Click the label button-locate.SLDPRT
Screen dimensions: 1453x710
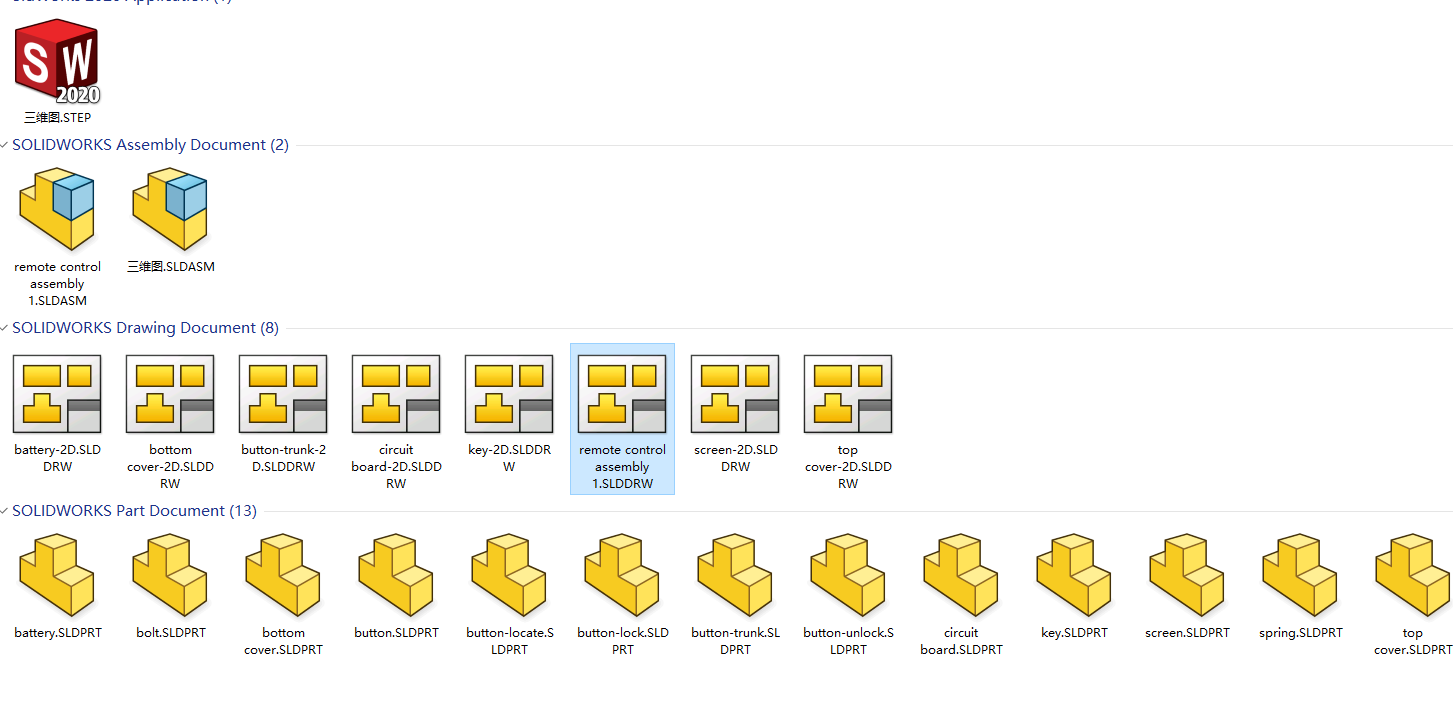tap(509, 641)
